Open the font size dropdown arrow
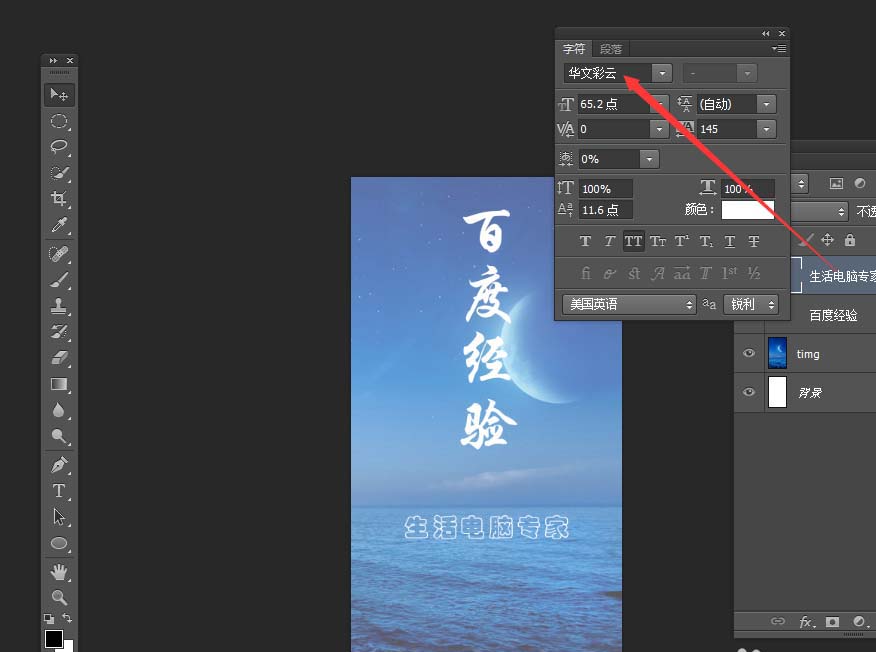Image resolution: width=876 pixels, height=652 pixels. (660, 104)
